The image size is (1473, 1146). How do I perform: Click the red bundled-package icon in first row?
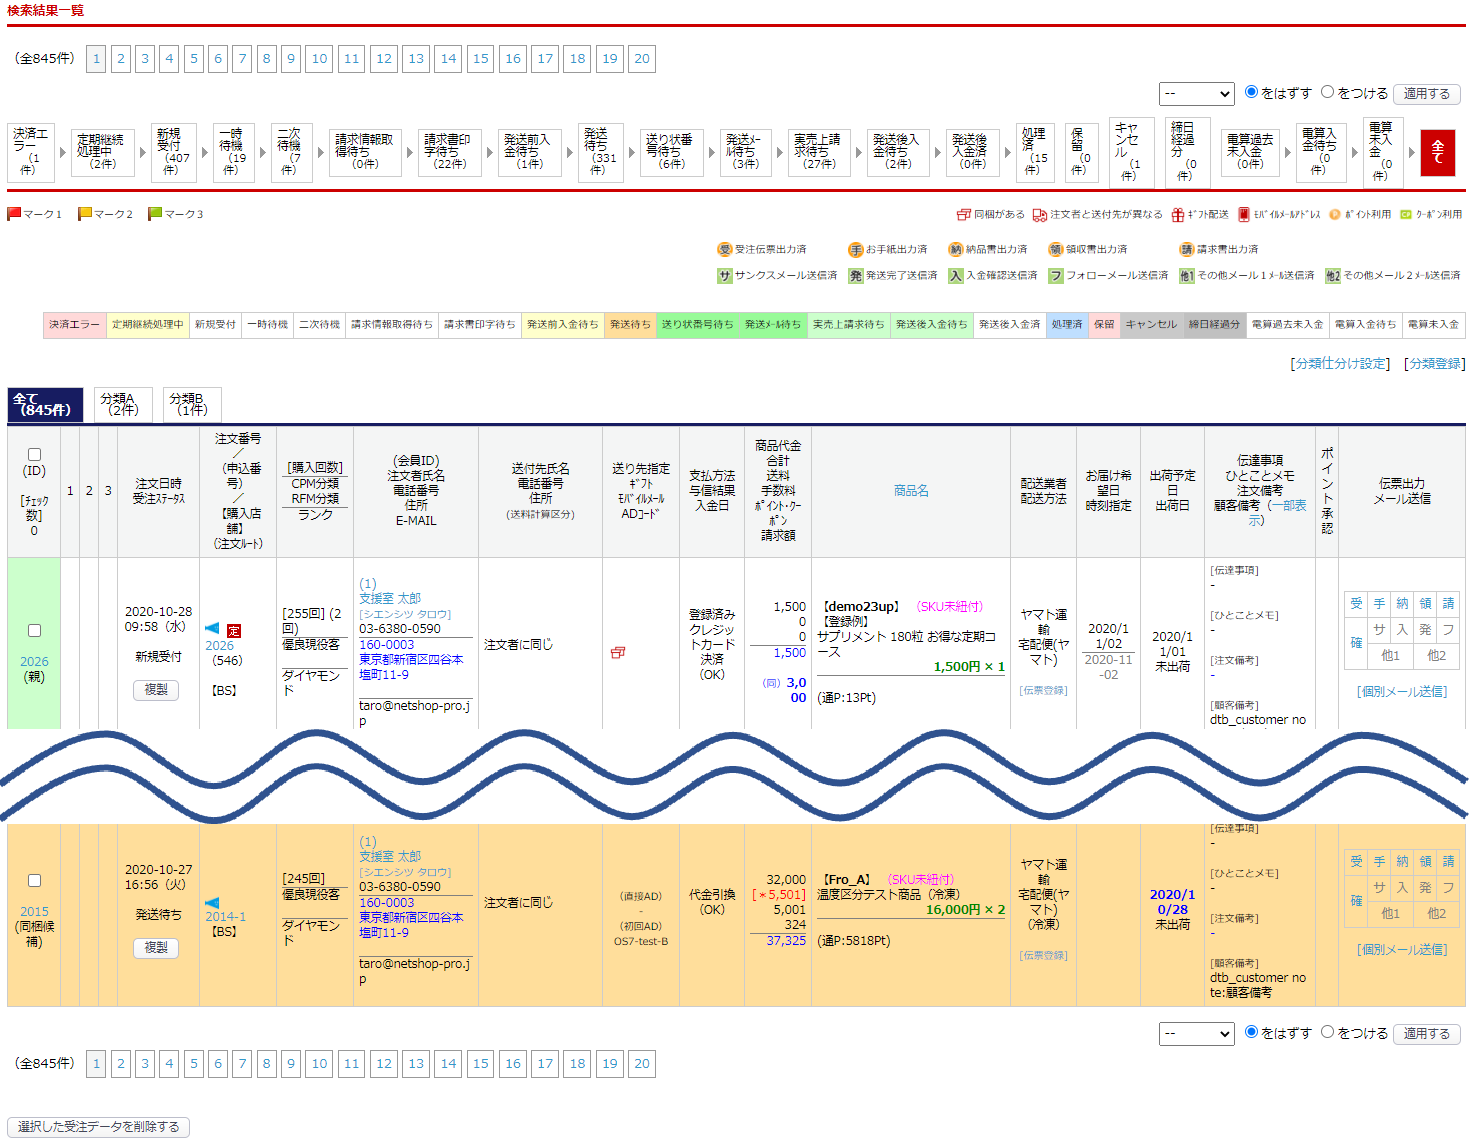[x=618, y=652]
